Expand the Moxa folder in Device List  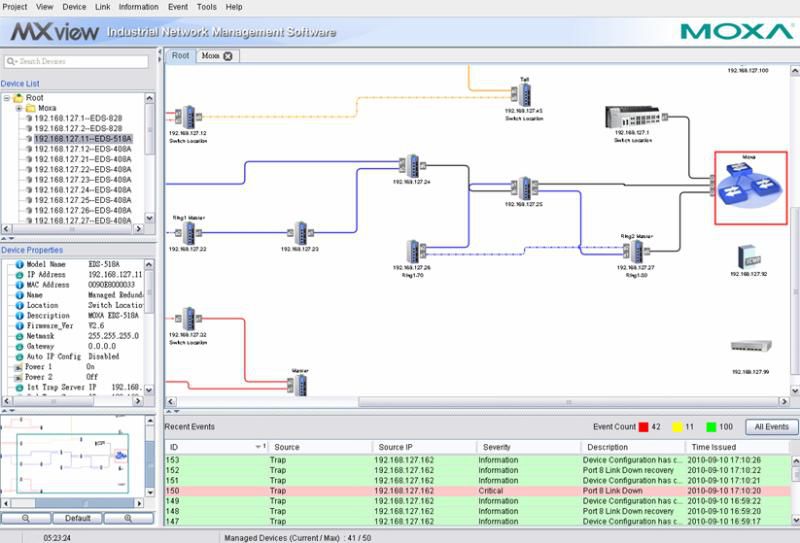tap(19, 108)
